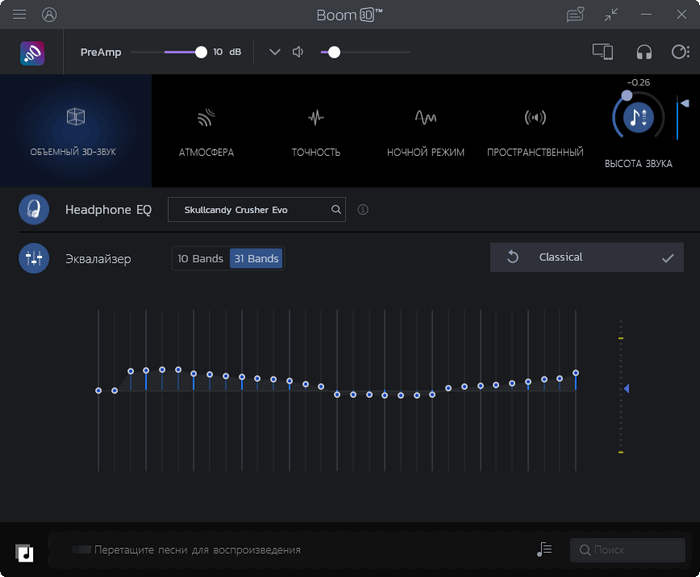Open the hamburger menu

pyautogui.click(x=19, y=15)
